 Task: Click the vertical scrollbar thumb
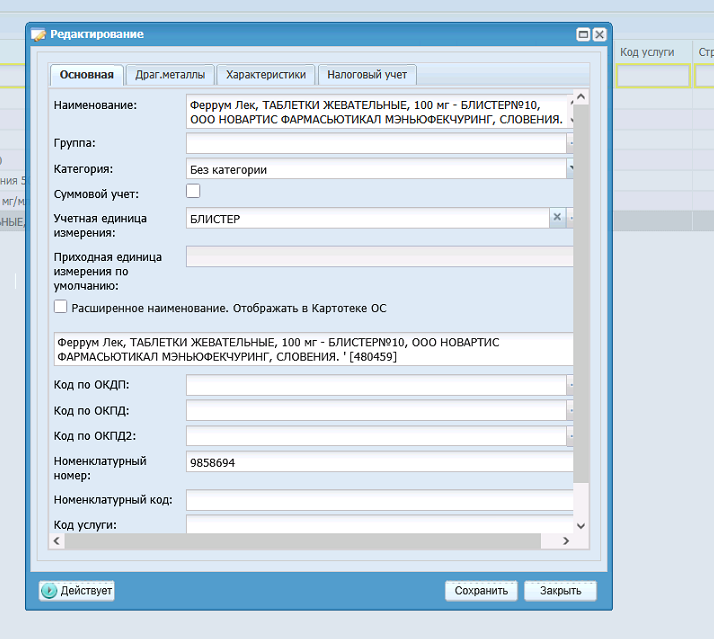click(x=581, y=294)
